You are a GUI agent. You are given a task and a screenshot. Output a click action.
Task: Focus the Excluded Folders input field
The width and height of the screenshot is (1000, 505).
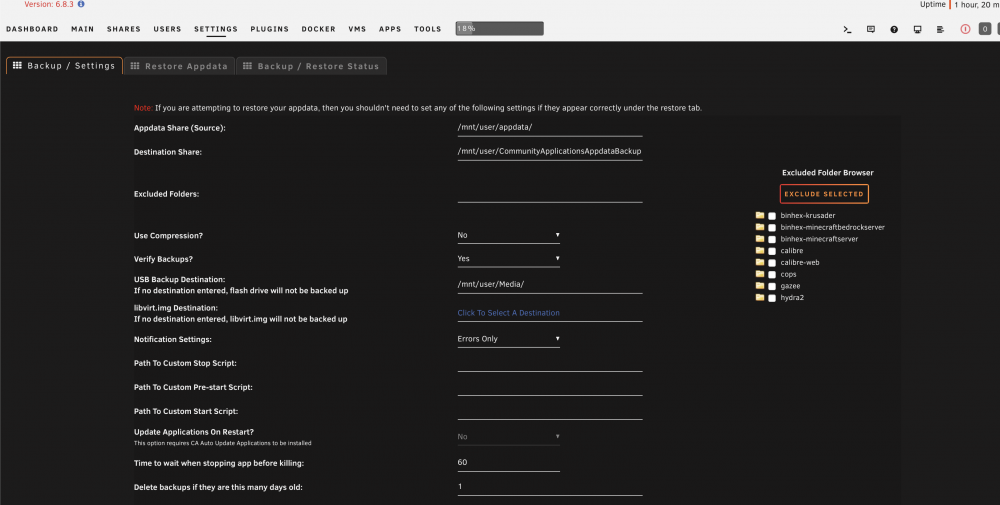click(550, 194)
